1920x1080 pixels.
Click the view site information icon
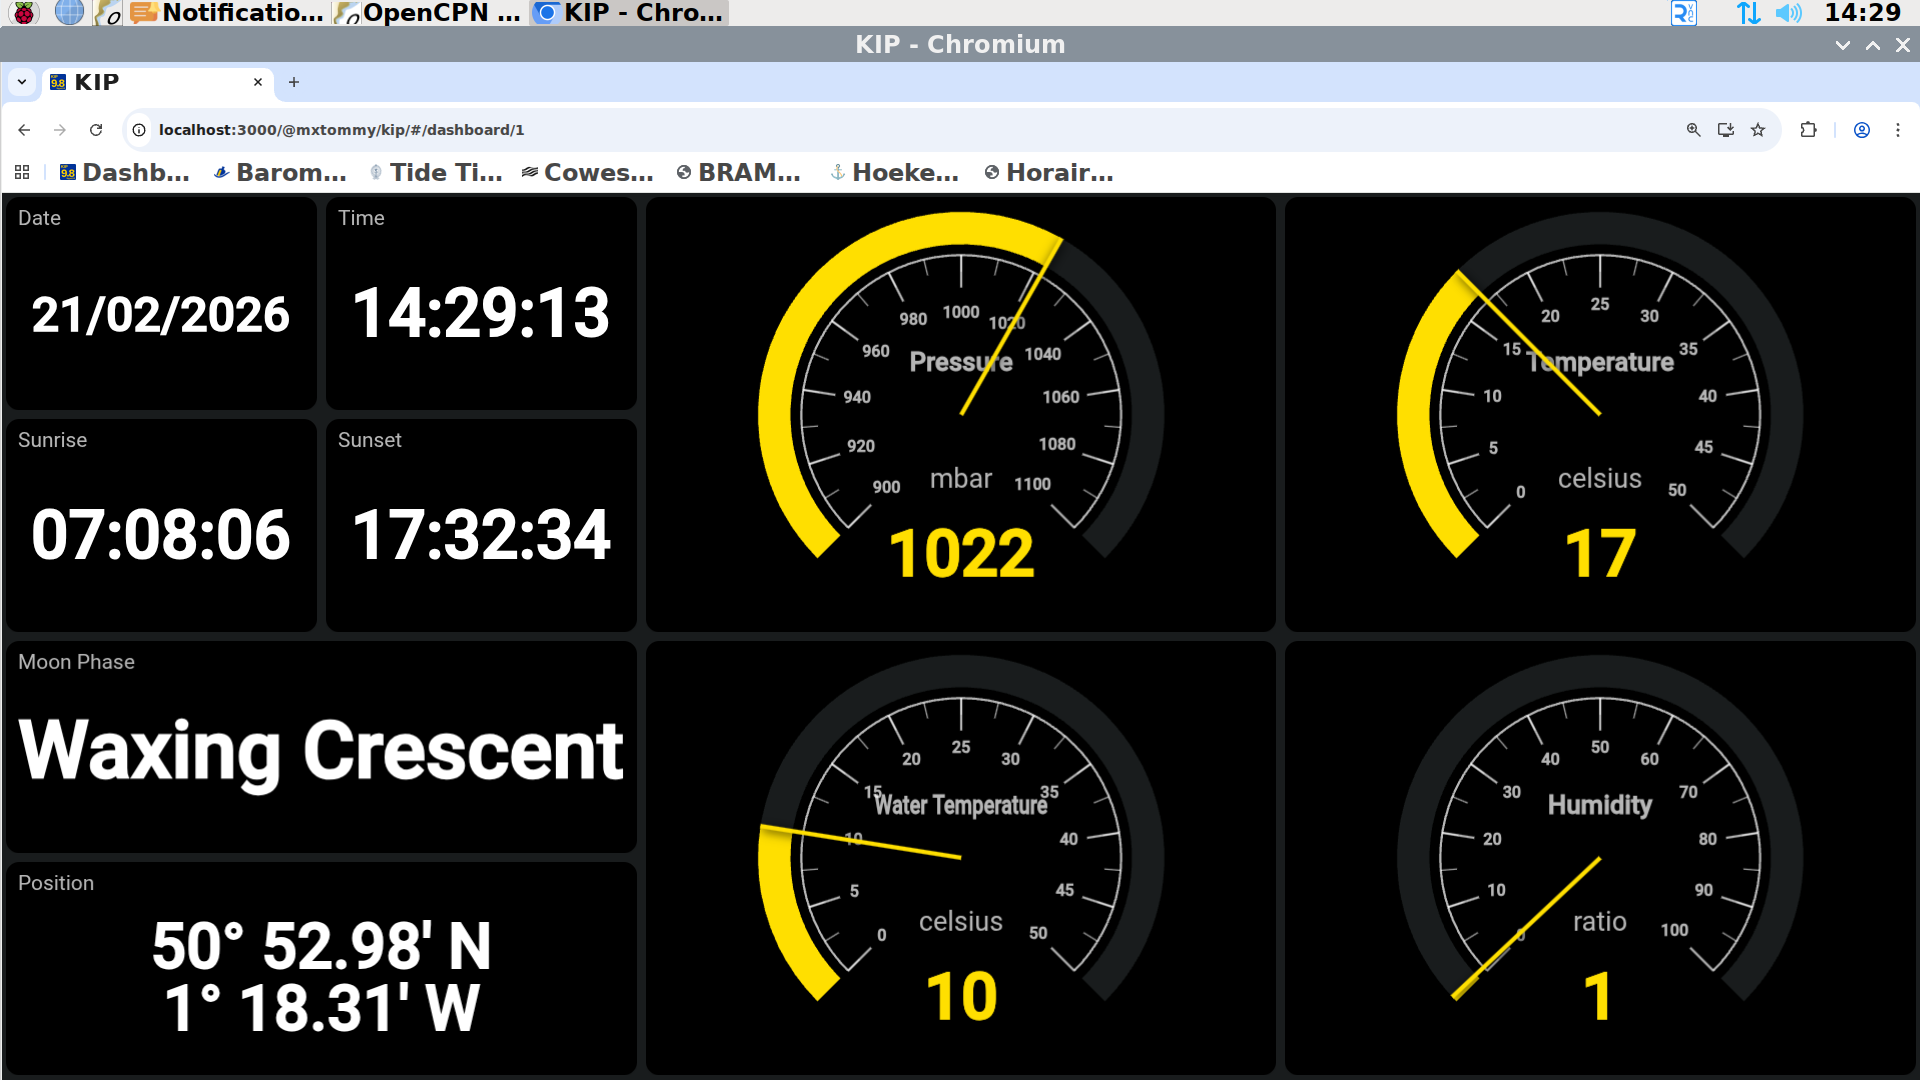point(140,130)
